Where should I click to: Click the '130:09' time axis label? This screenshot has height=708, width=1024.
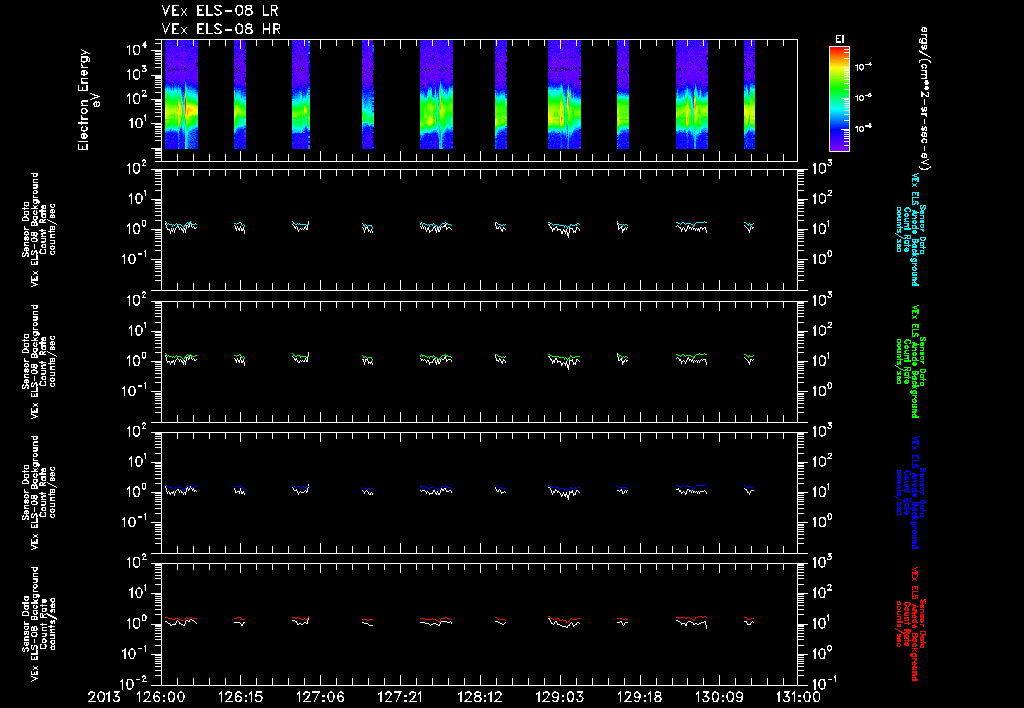(718, 698)
